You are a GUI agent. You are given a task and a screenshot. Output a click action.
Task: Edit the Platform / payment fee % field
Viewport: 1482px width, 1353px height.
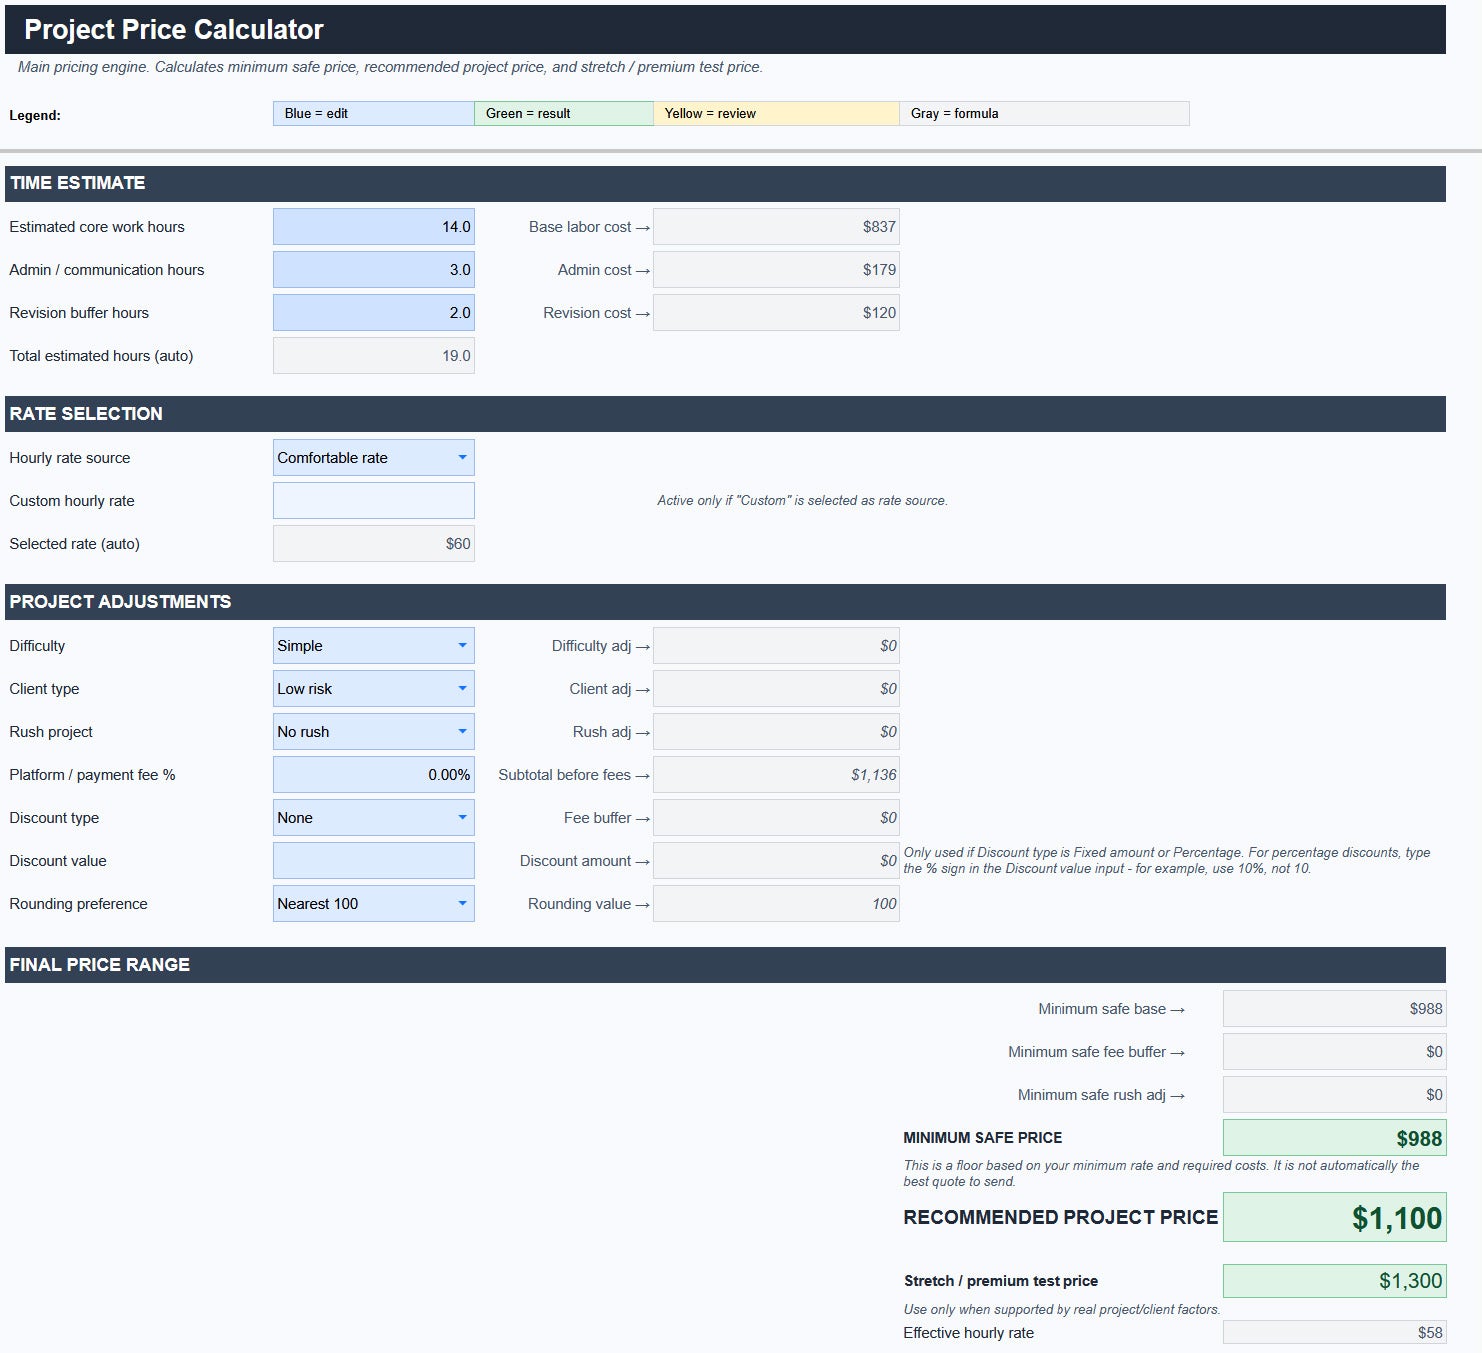[x=373, y=775]
